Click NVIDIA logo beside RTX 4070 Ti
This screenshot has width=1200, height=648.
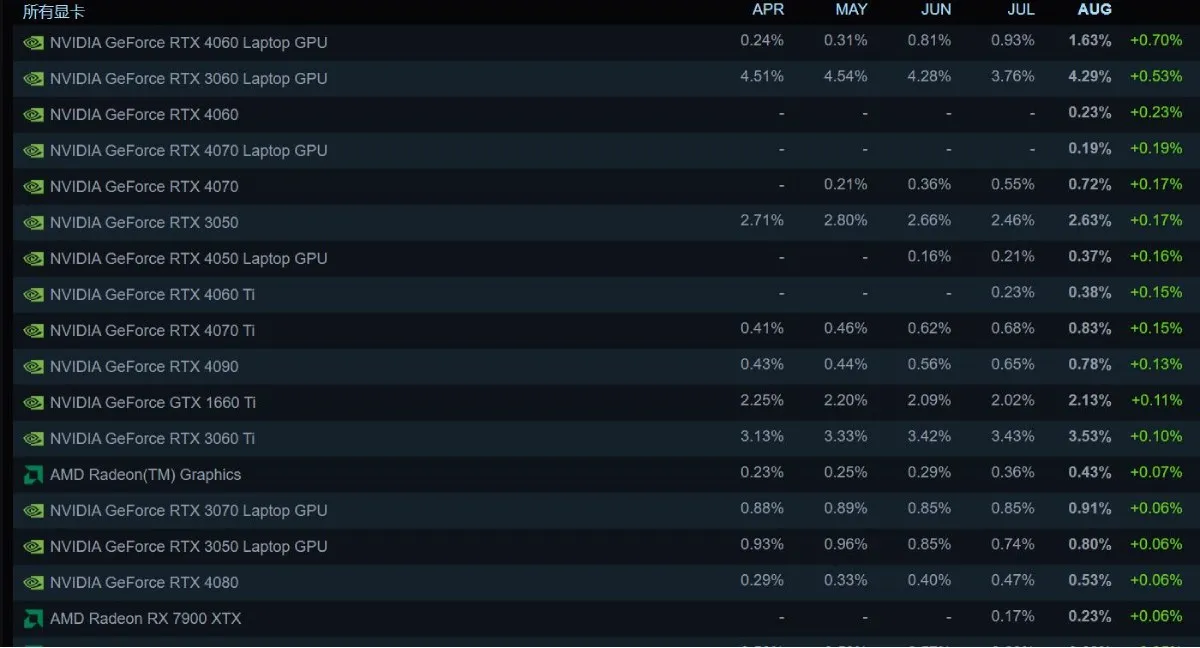pos(33,331)
